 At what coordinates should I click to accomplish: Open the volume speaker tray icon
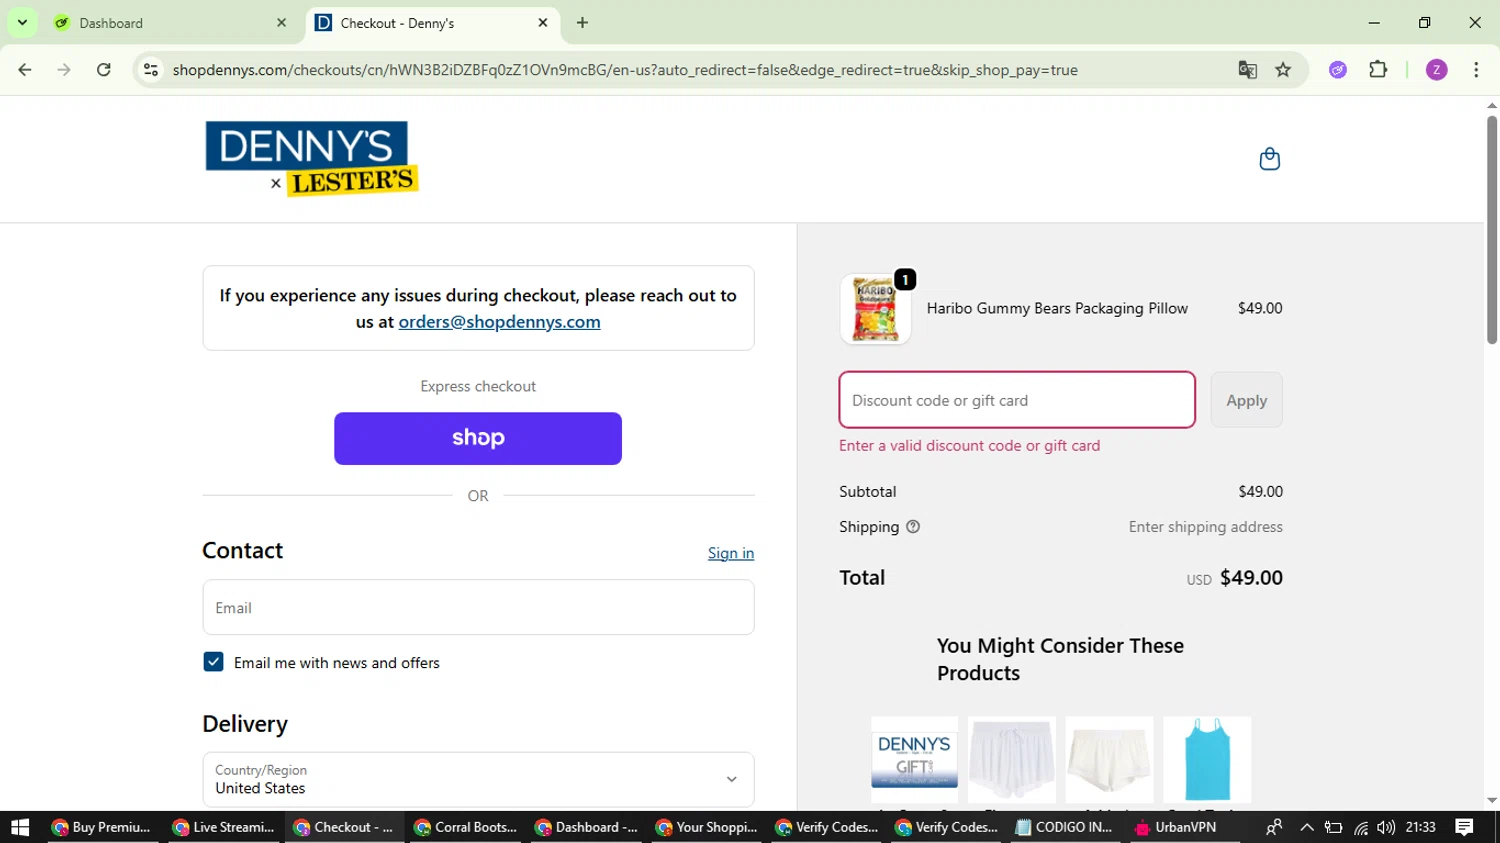point(1386,827)
